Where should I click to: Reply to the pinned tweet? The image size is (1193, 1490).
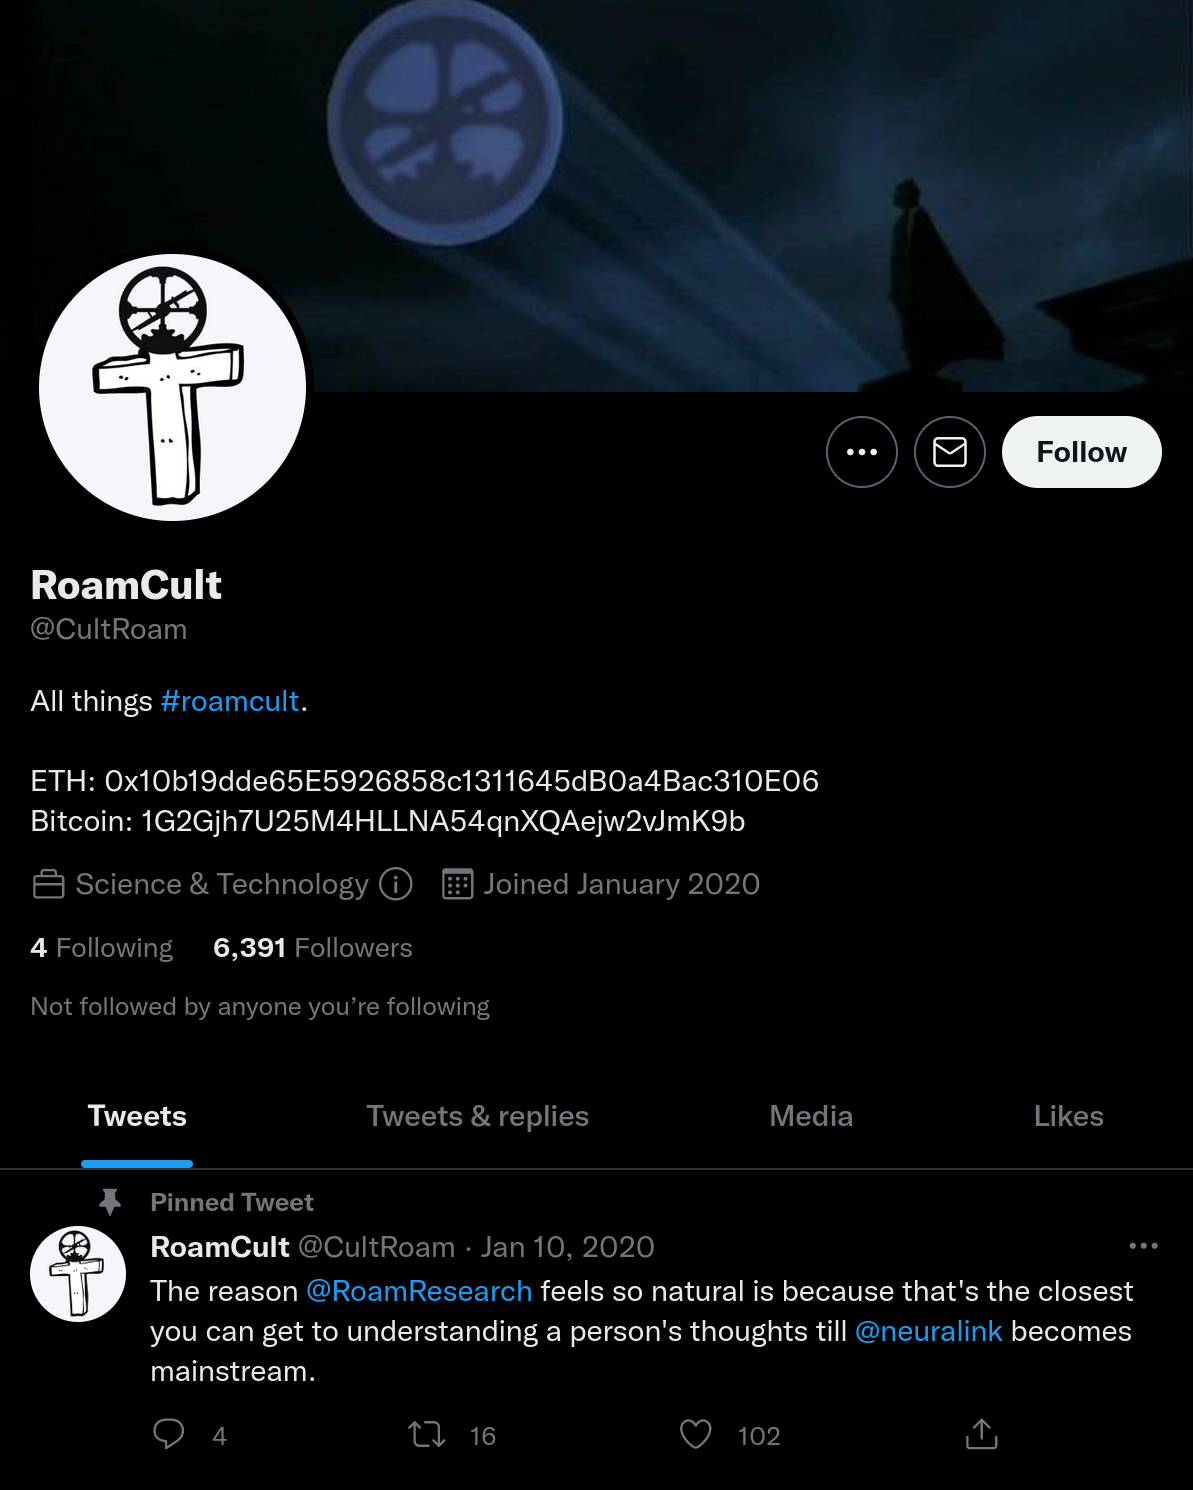tap(169, 1434)
